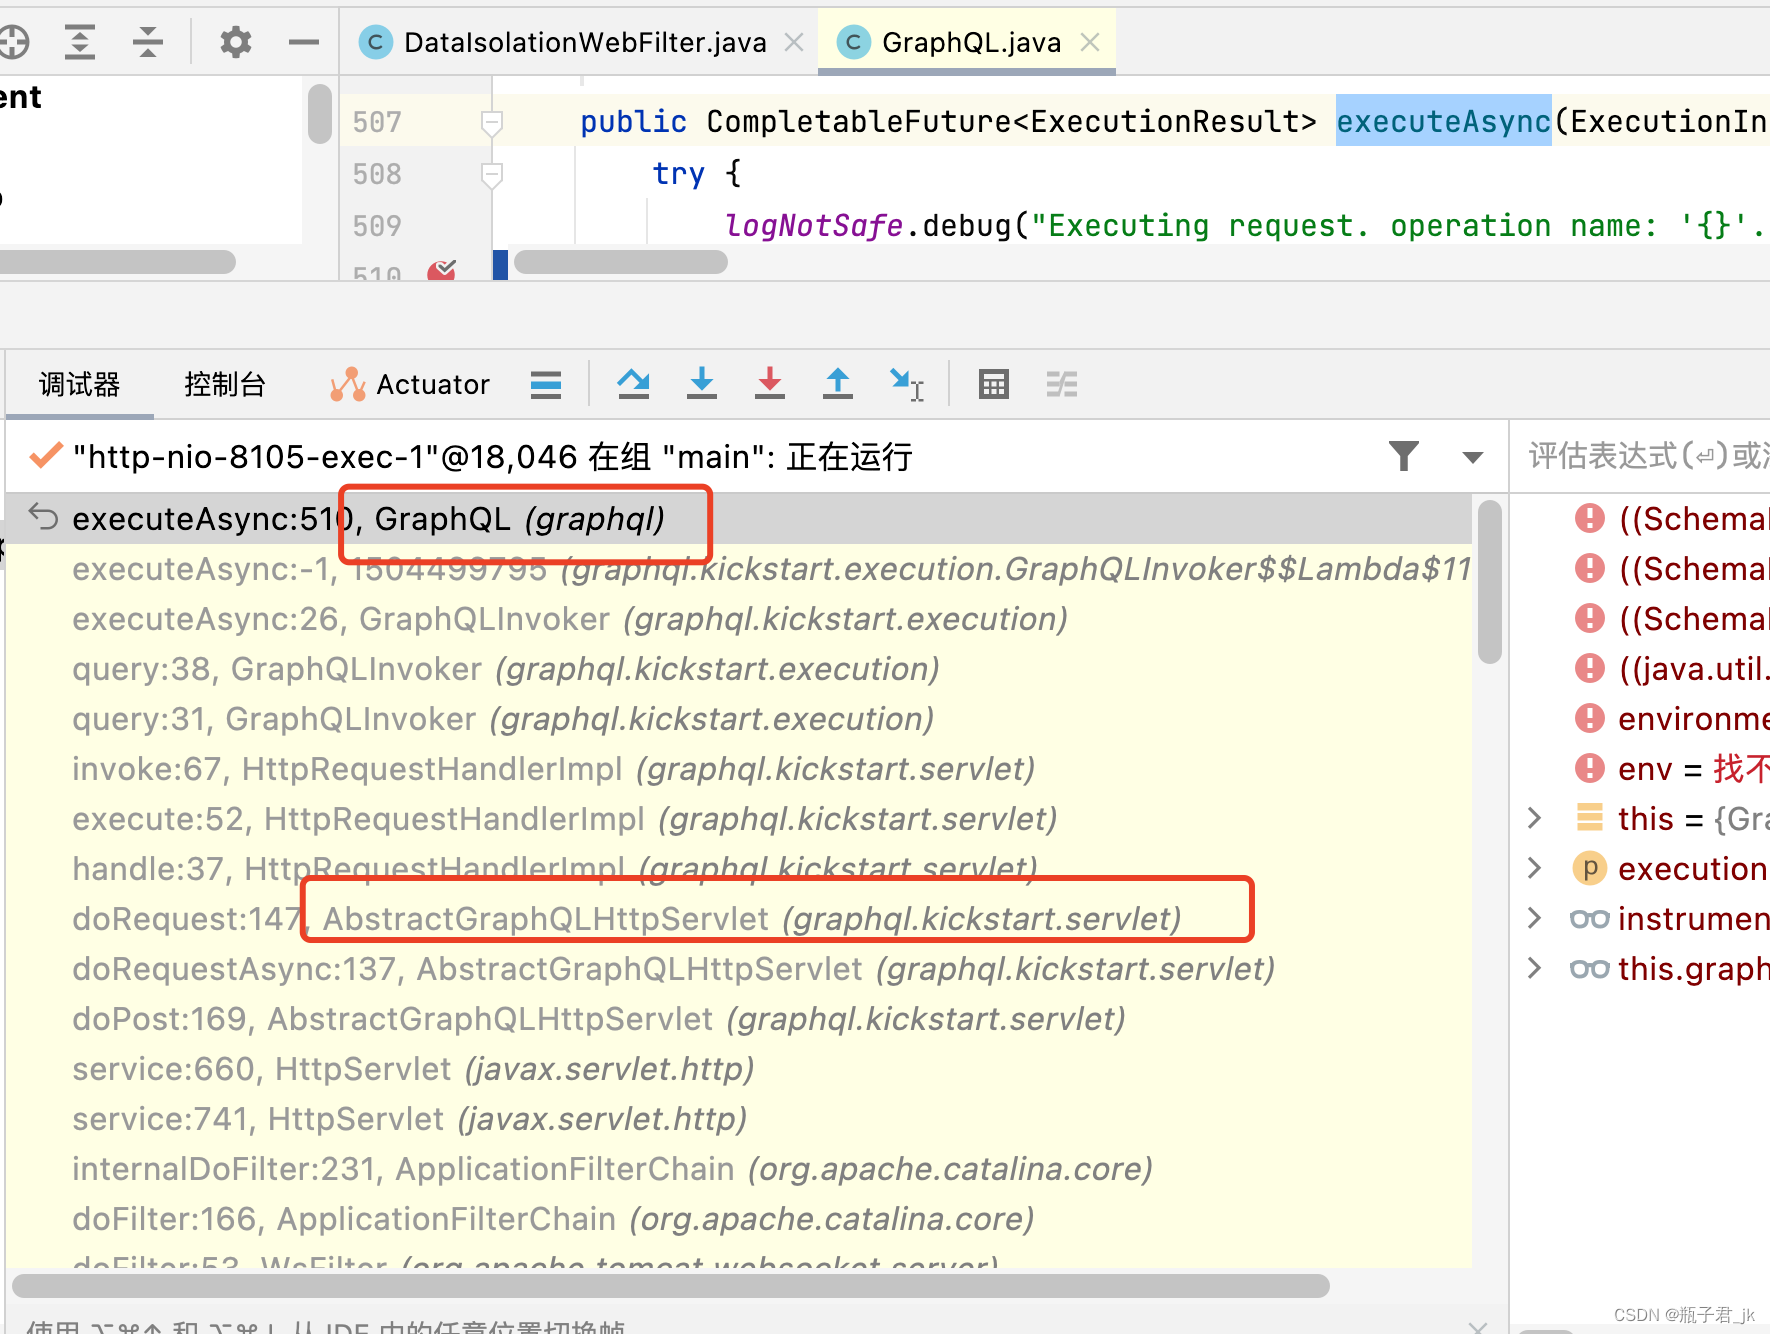This screenshot has height=1334, width=1770.
Task: Select frame executeAsync:510, GraphQL
Action: pyautogui.click(x=740, y=519)
